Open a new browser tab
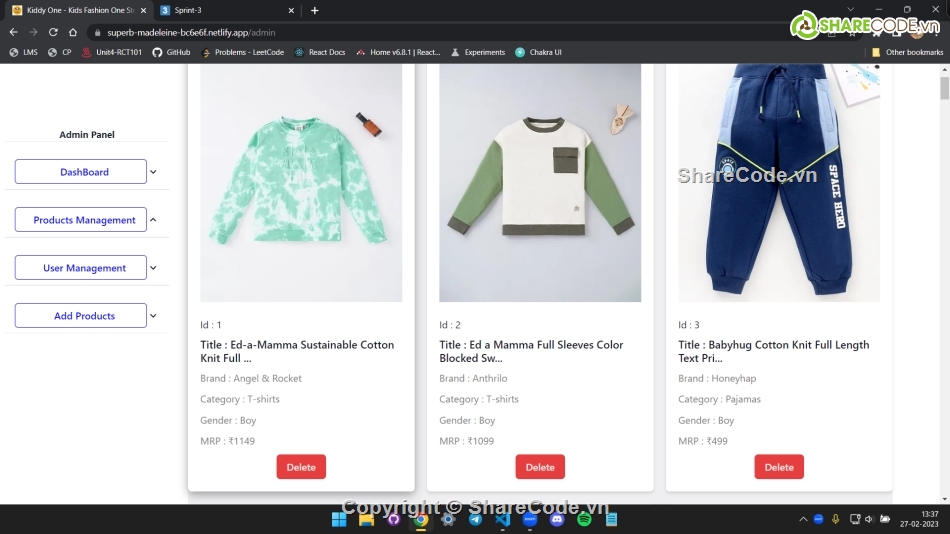950x534 pixels. click(314, 10)
